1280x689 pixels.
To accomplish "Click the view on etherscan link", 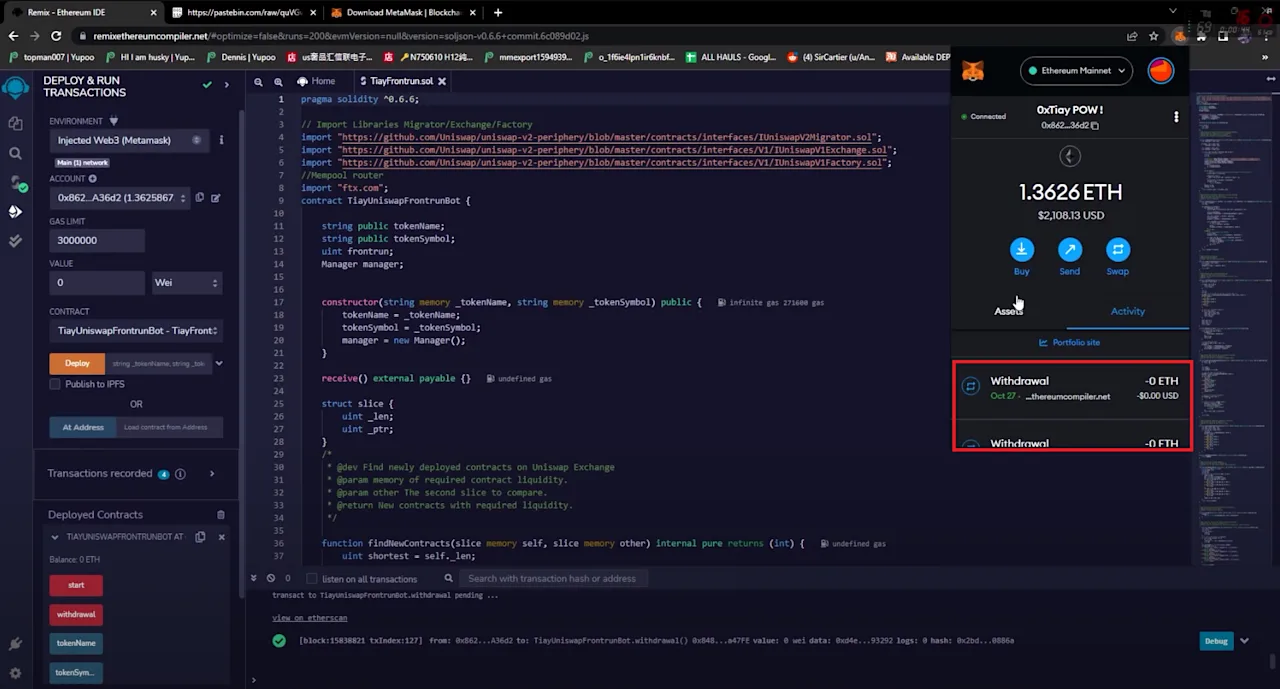I will coord(310,618).
